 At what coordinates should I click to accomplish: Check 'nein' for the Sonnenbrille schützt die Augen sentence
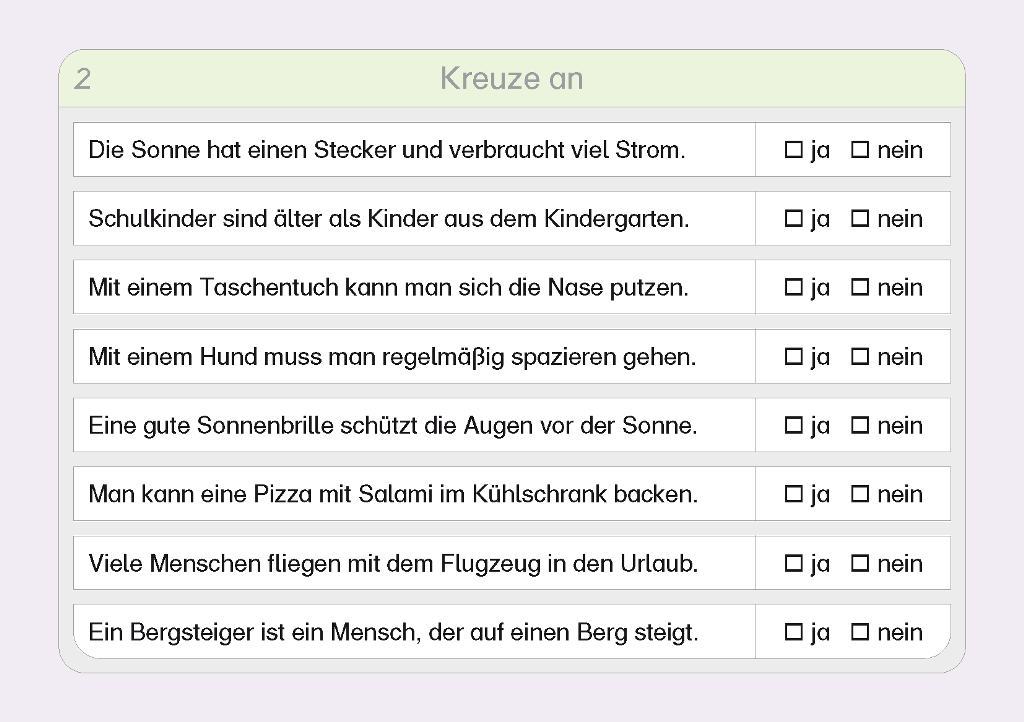[x=860, y=426]
